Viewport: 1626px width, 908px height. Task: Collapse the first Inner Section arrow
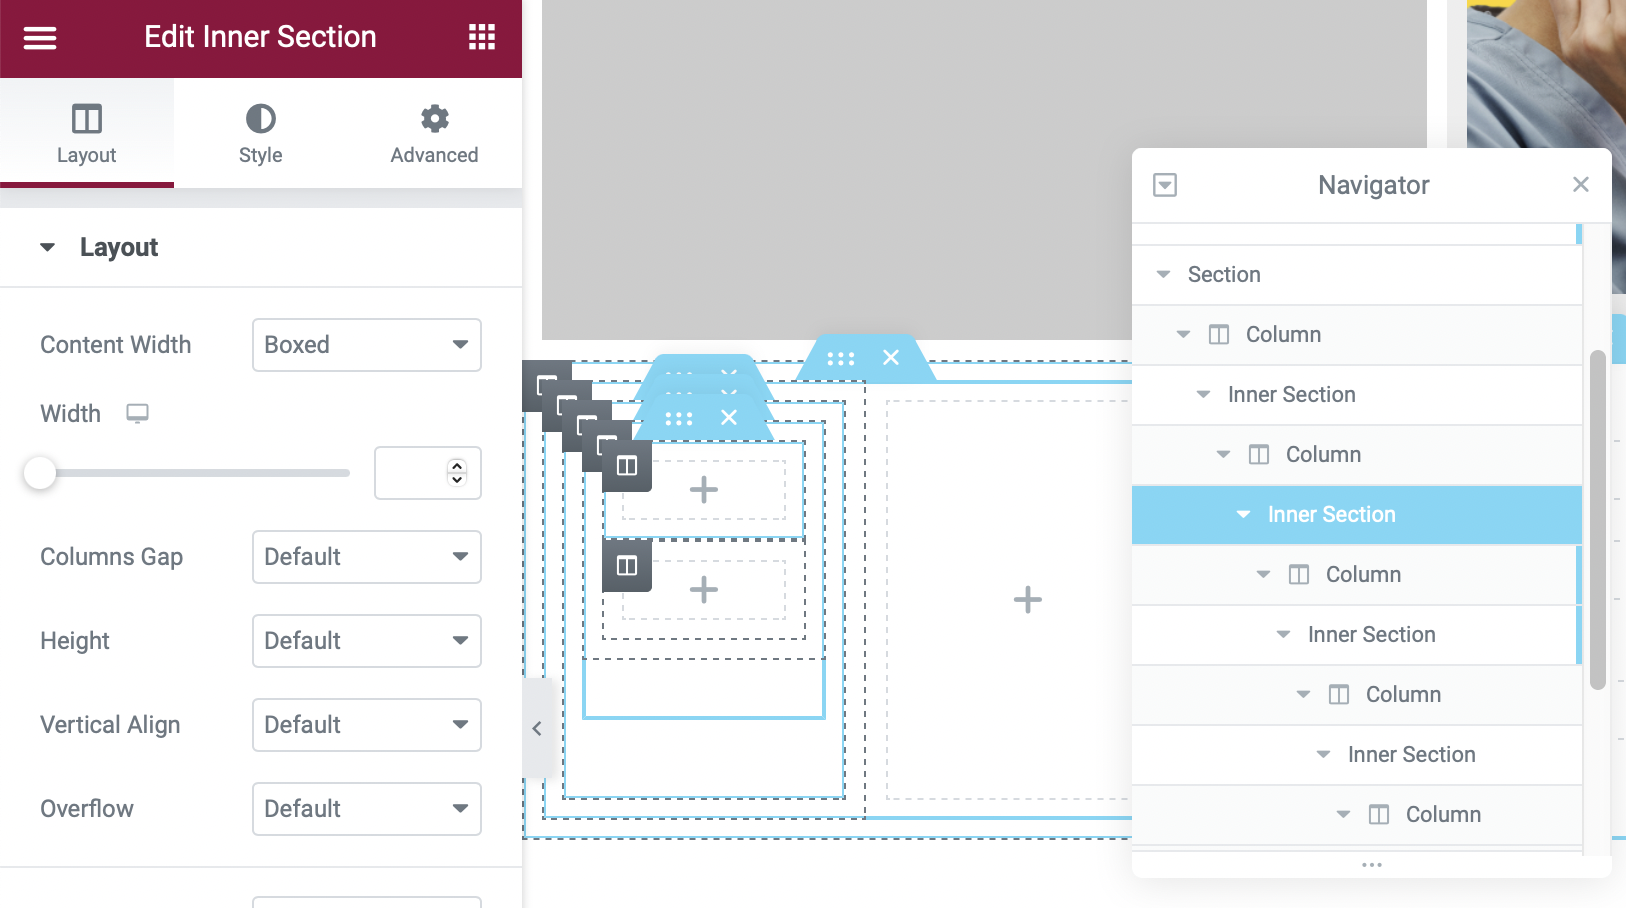coord(1203,395)
